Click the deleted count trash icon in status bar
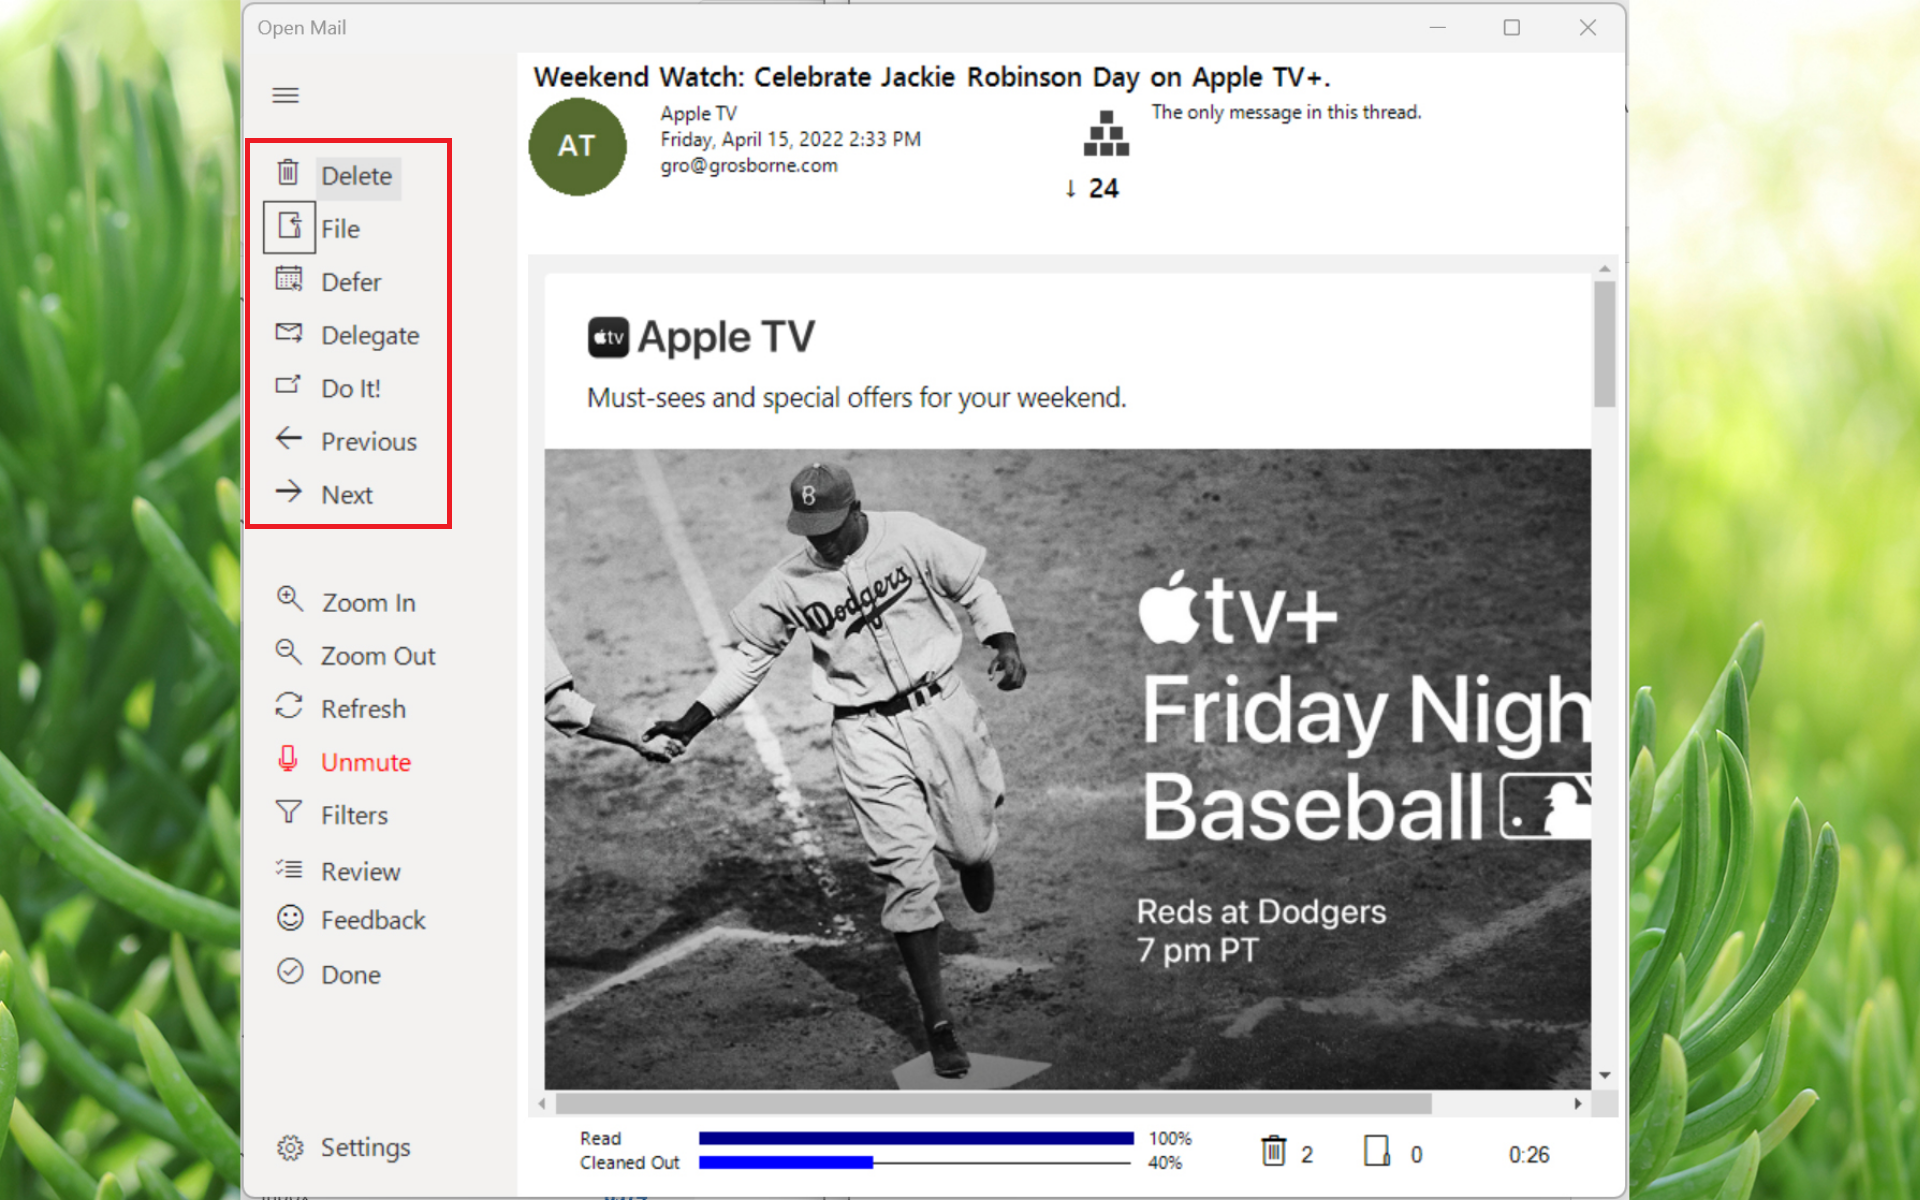 [1273, 1151]
